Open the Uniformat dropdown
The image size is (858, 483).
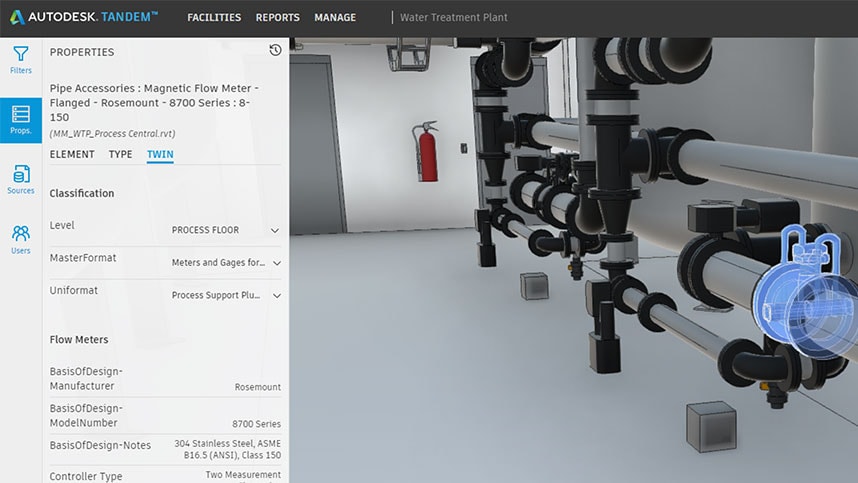tap(226, 295)
